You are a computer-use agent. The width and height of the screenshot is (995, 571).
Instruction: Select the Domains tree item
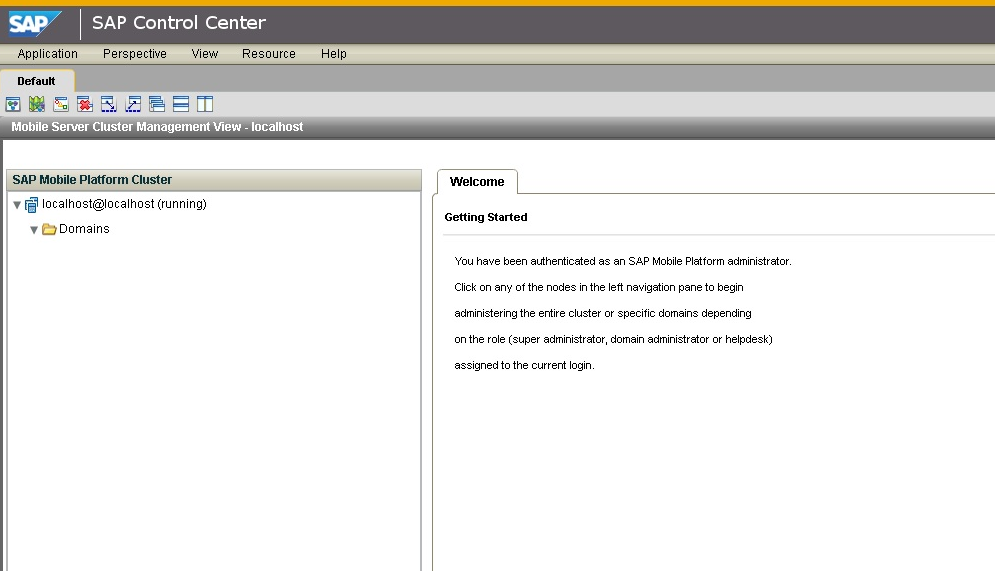(x=84, y=229)
